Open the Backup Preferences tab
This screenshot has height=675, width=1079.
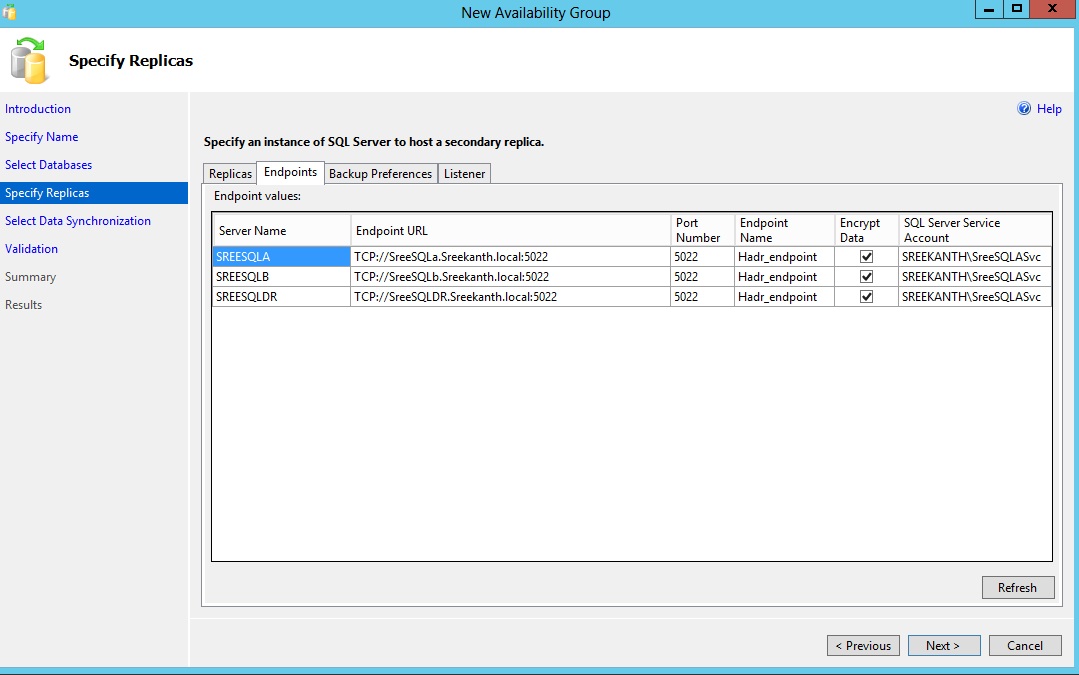tap(380, 174)
